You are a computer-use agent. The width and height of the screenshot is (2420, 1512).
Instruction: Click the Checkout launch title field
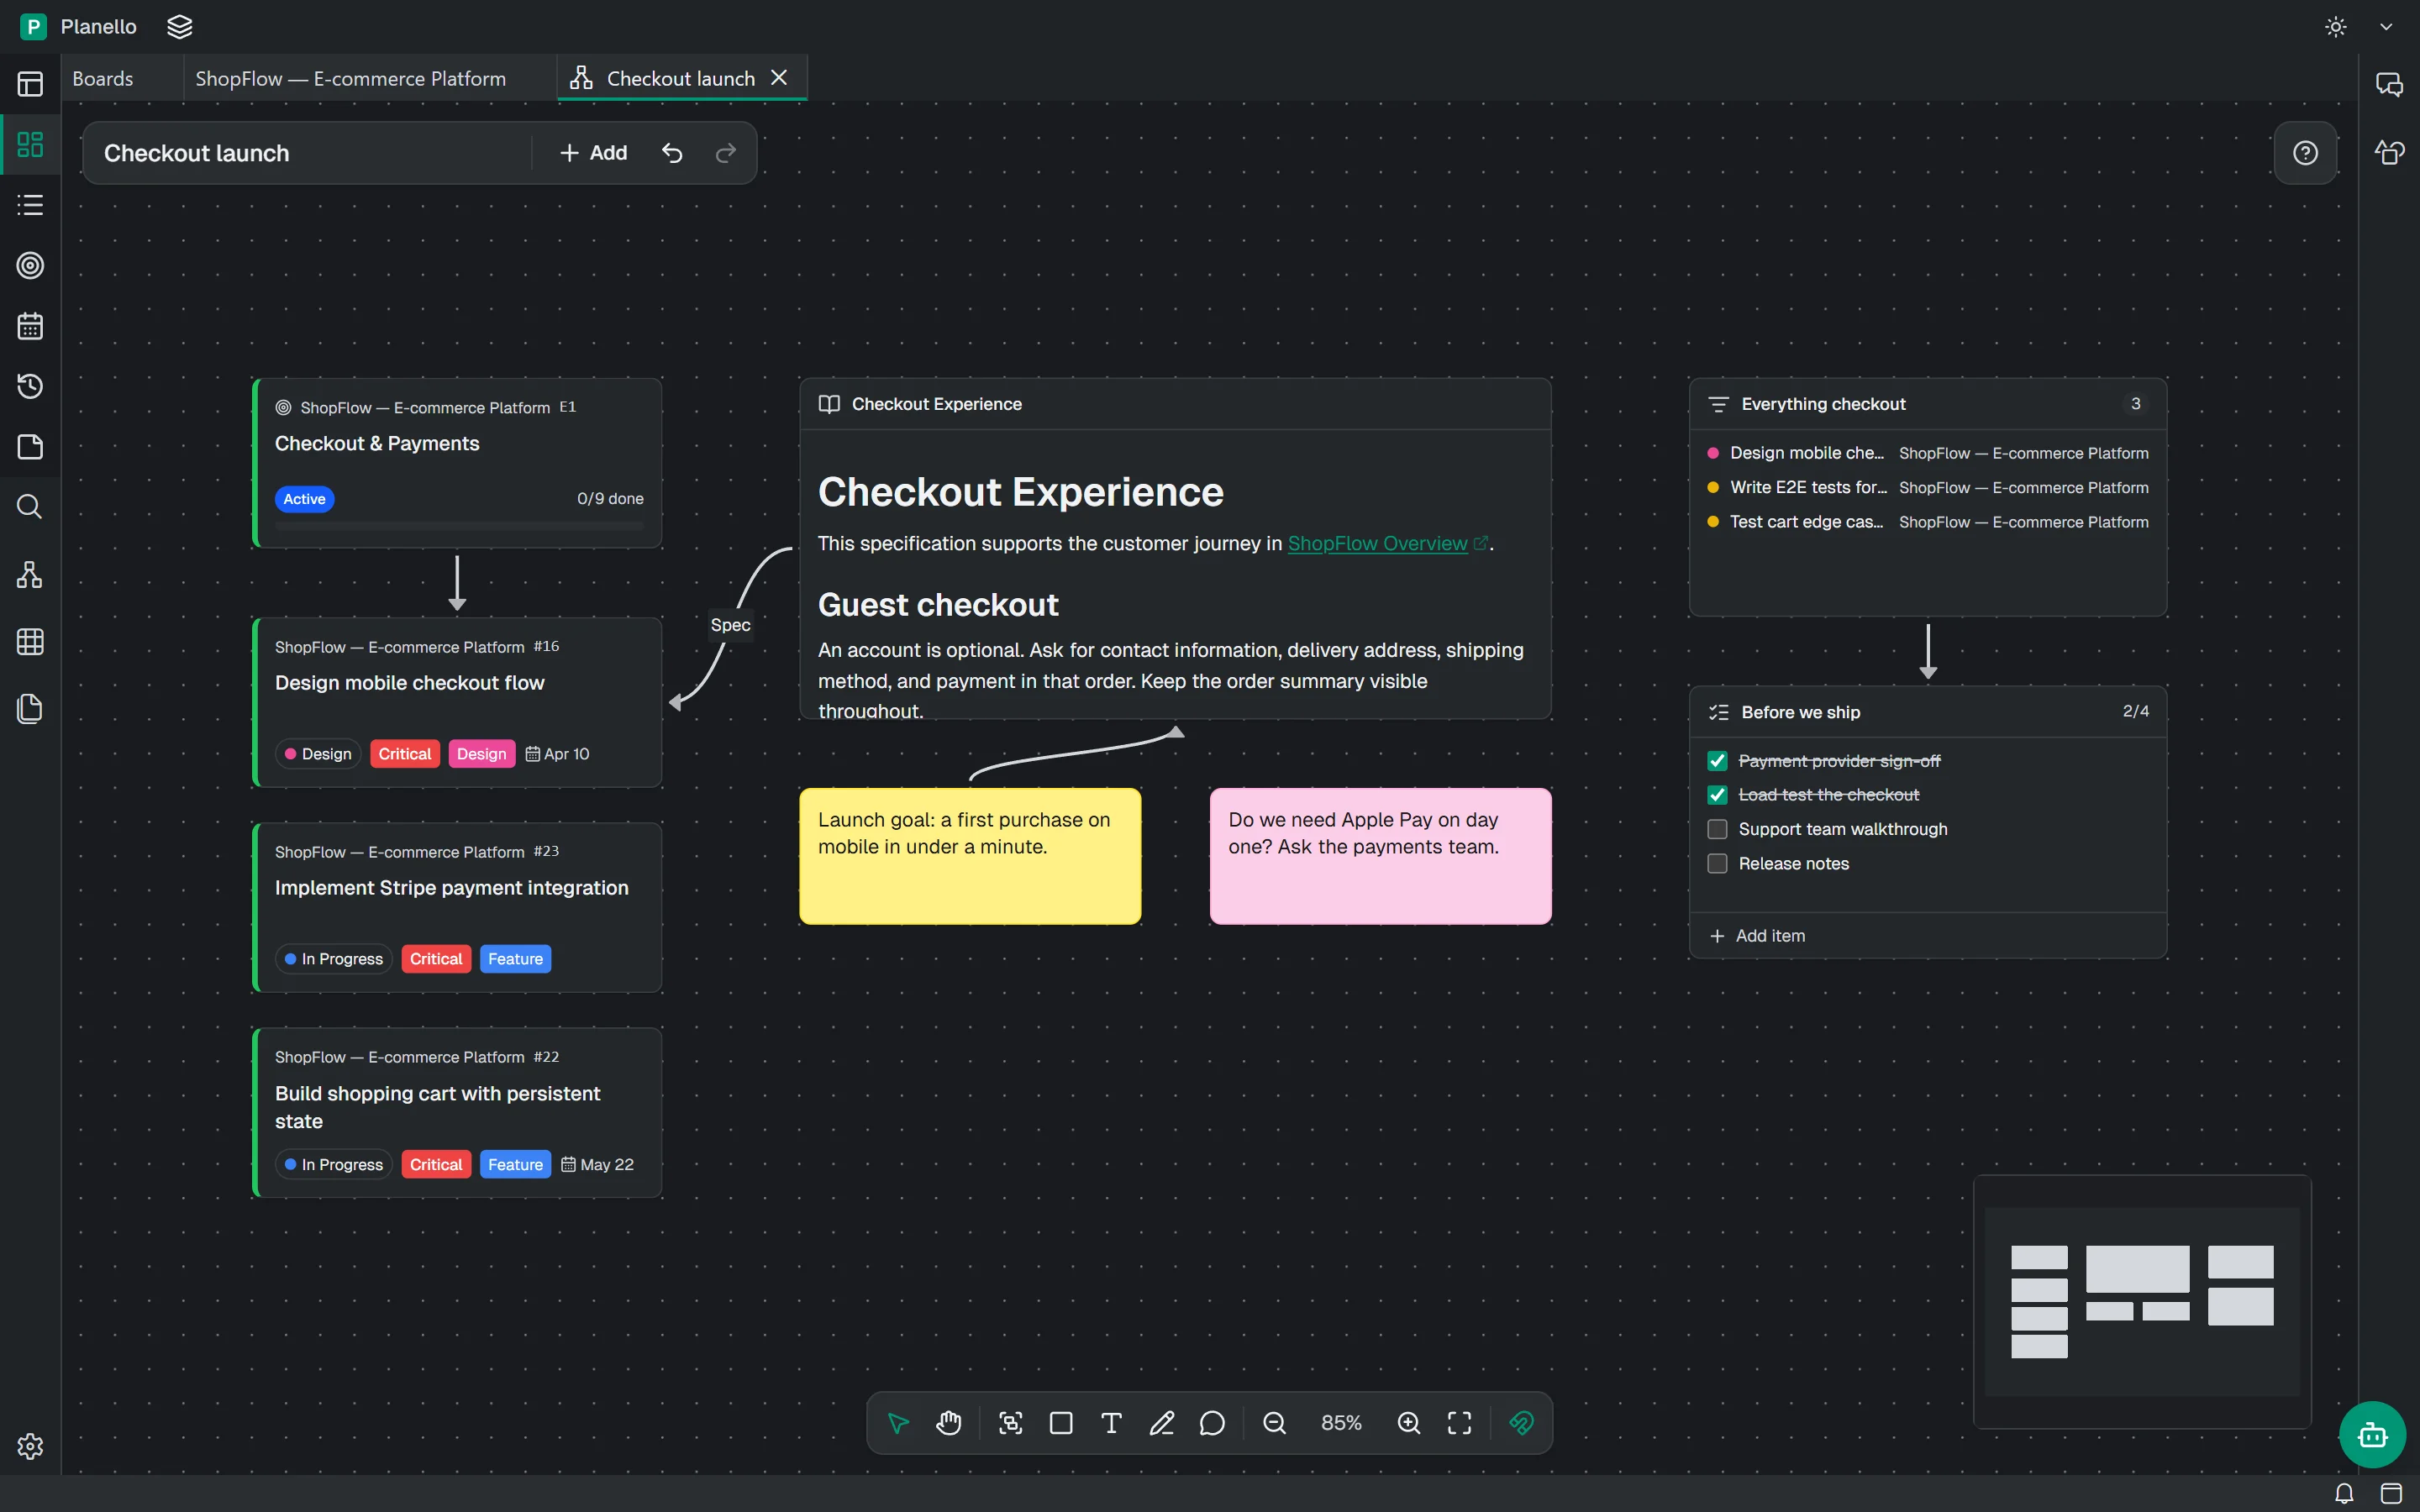(x=310, y=153)
